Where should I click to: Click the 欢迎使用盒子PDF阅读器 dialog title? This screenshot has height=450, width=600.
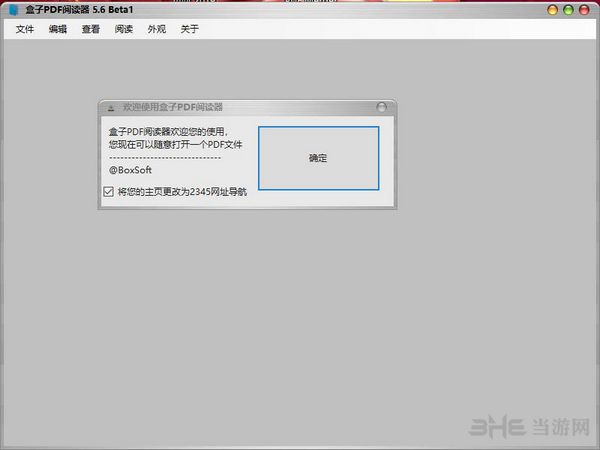point(173,107)
